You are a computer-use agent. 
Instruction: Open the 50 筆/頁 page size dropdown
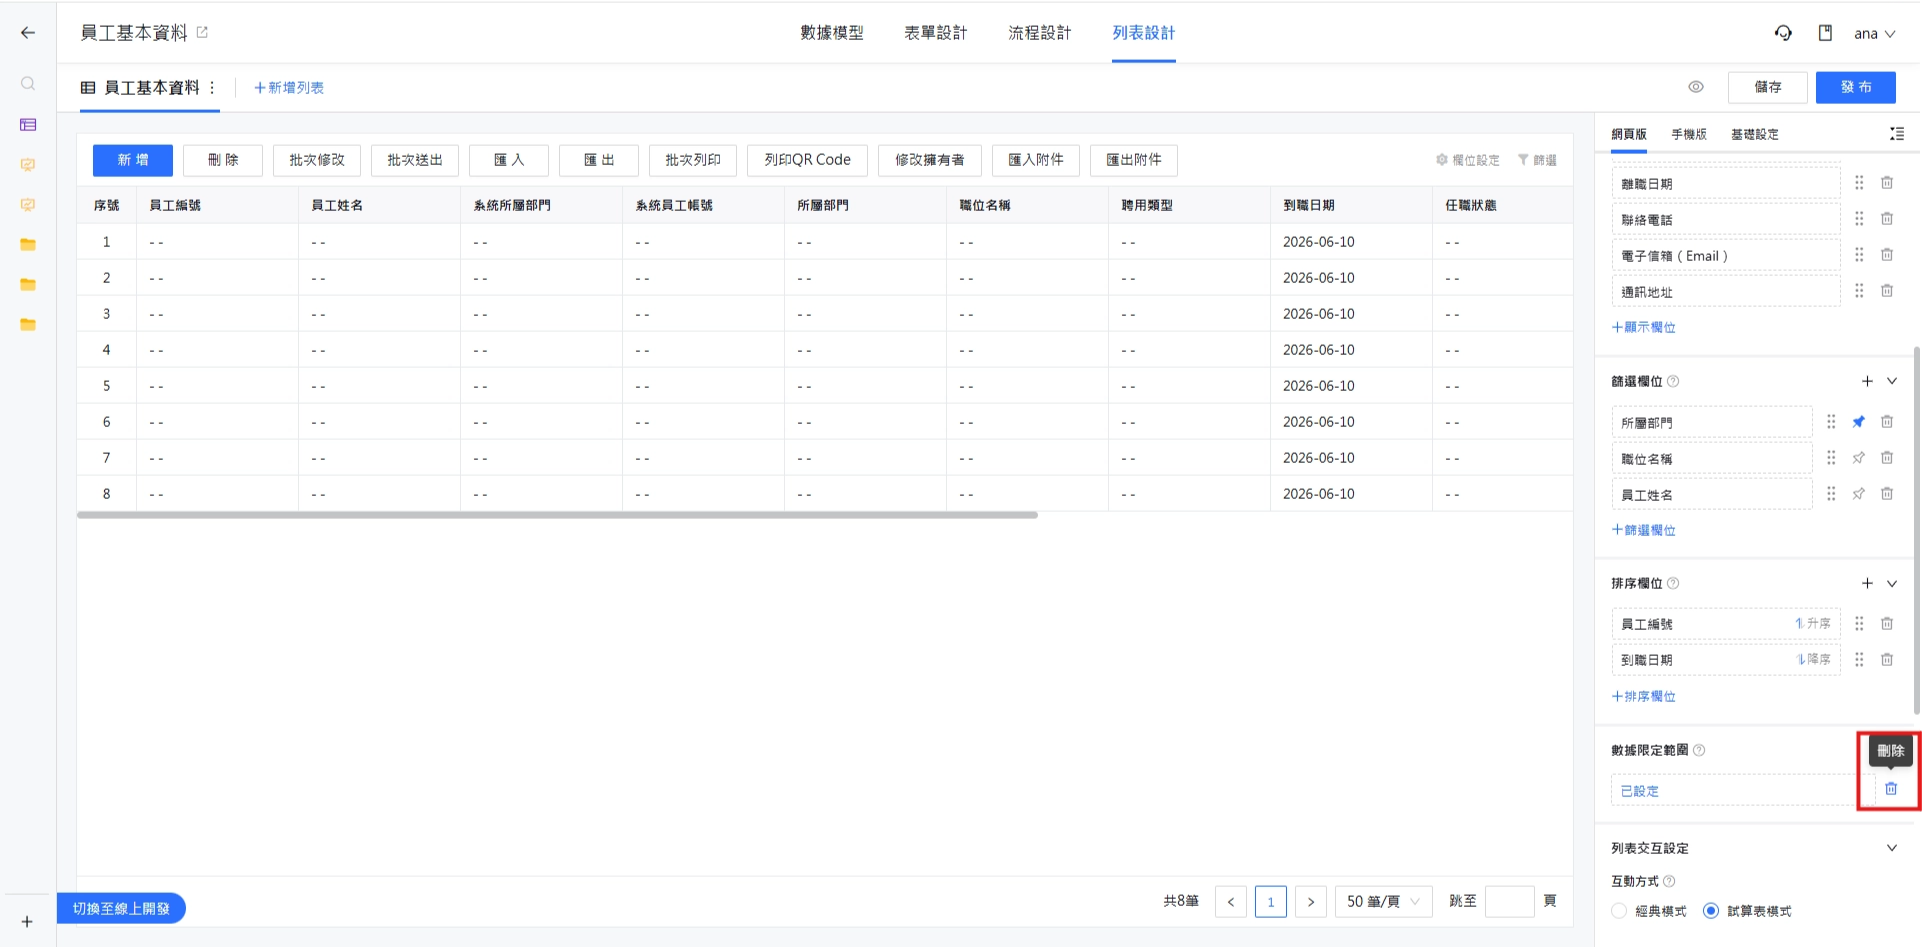(1383, 901)
